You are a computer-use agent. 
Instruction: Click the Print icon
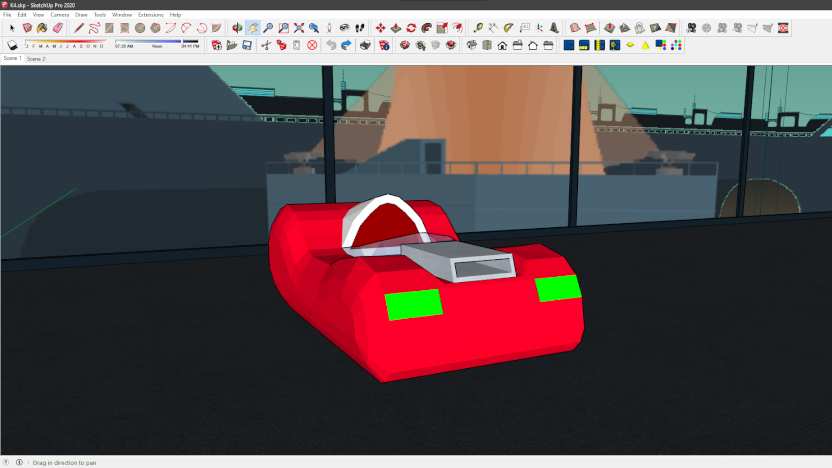(x=365, y=45)
